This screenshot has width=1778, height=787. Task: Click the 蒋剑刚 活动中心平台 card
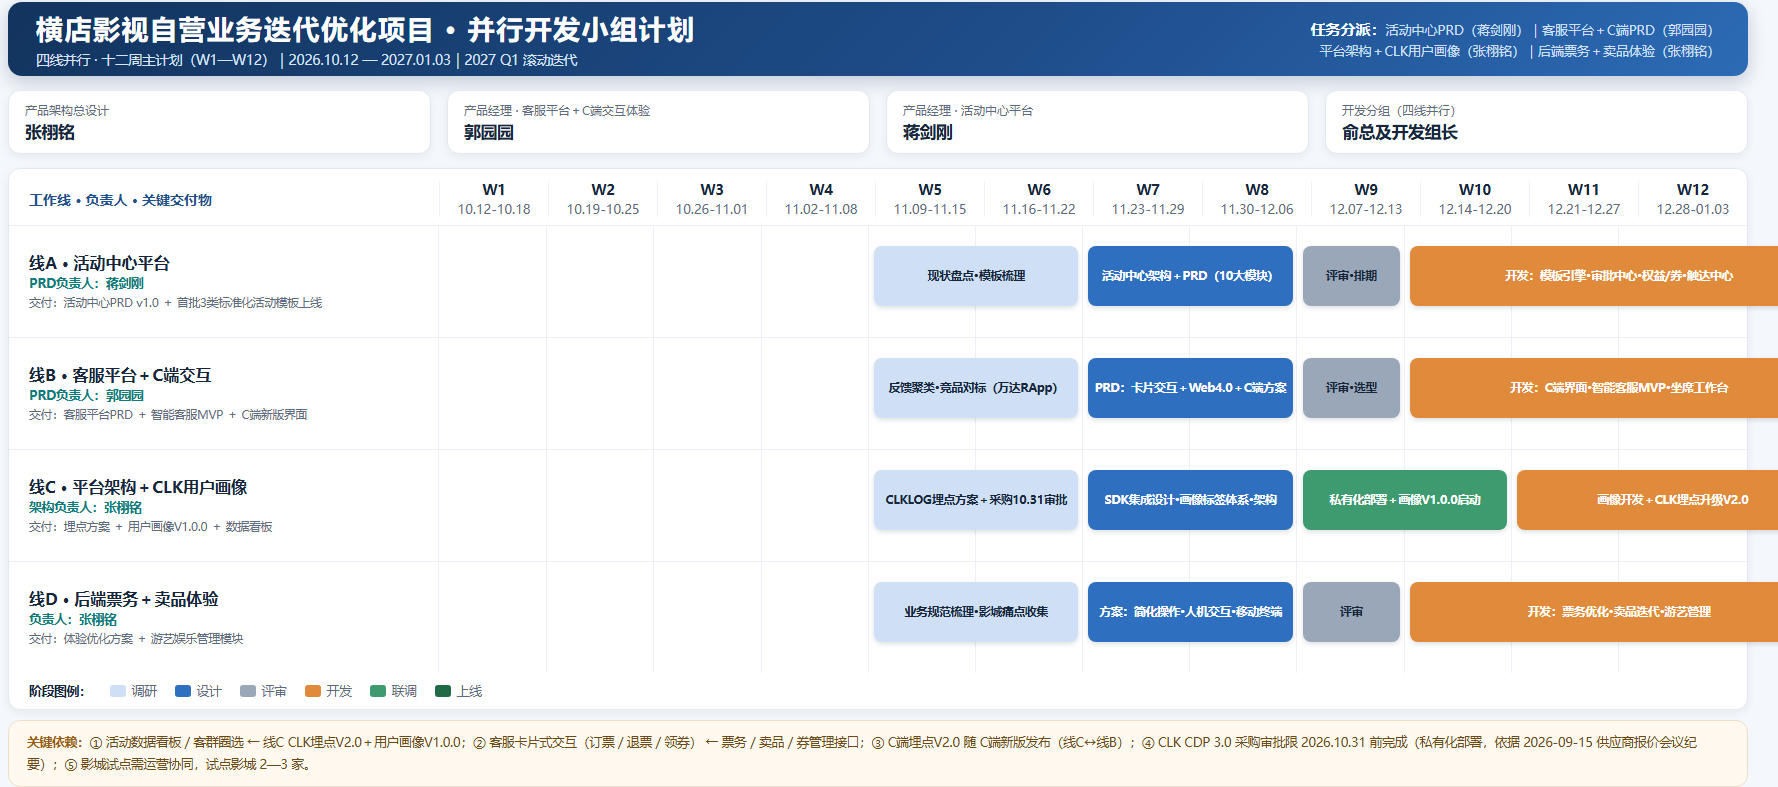pyautogui.click(x=1097, y=122)
